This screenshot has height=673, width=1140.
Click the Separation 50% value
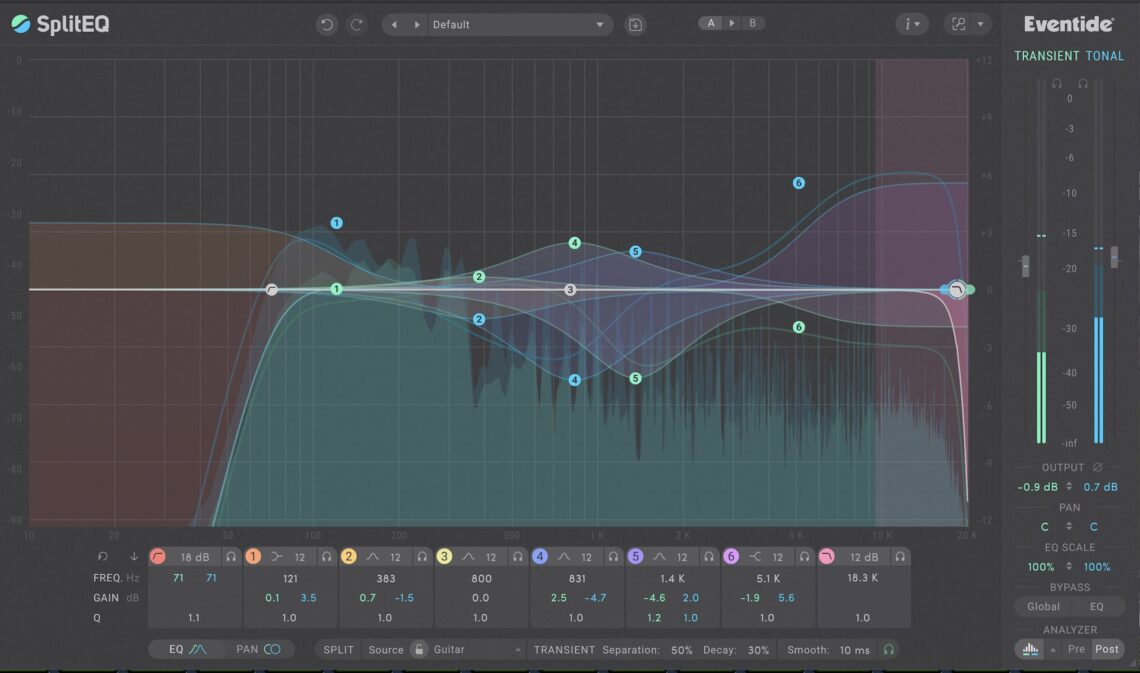click(681, 650)
